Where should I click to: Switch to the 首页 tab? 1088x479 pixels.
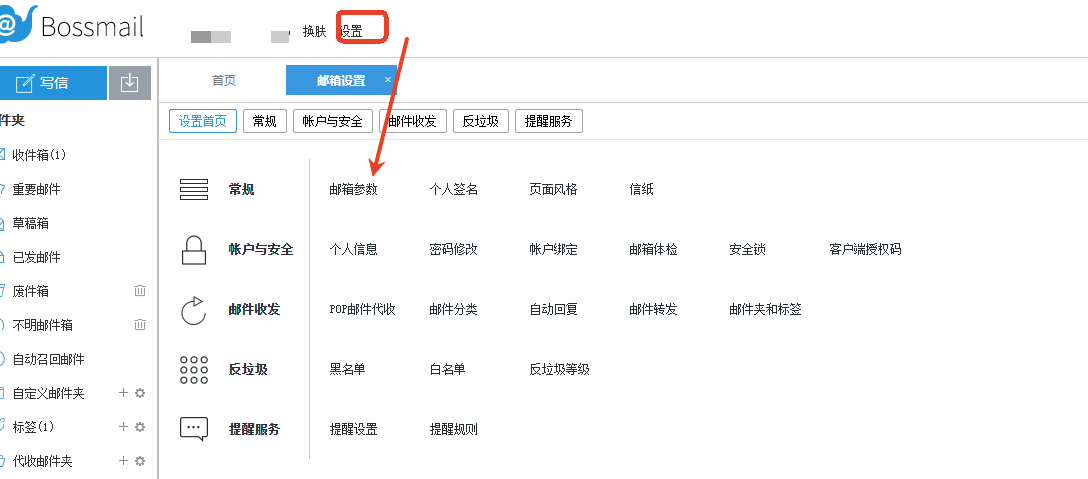click(224, 81)
